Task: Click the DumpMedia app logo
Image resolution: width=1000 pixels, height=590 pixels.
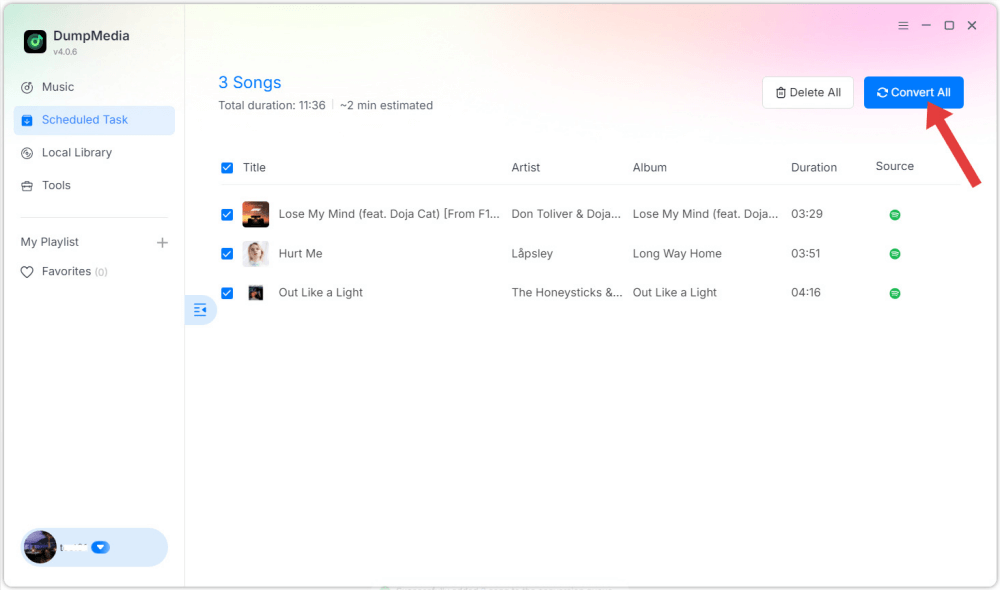Action: [33, 41]
